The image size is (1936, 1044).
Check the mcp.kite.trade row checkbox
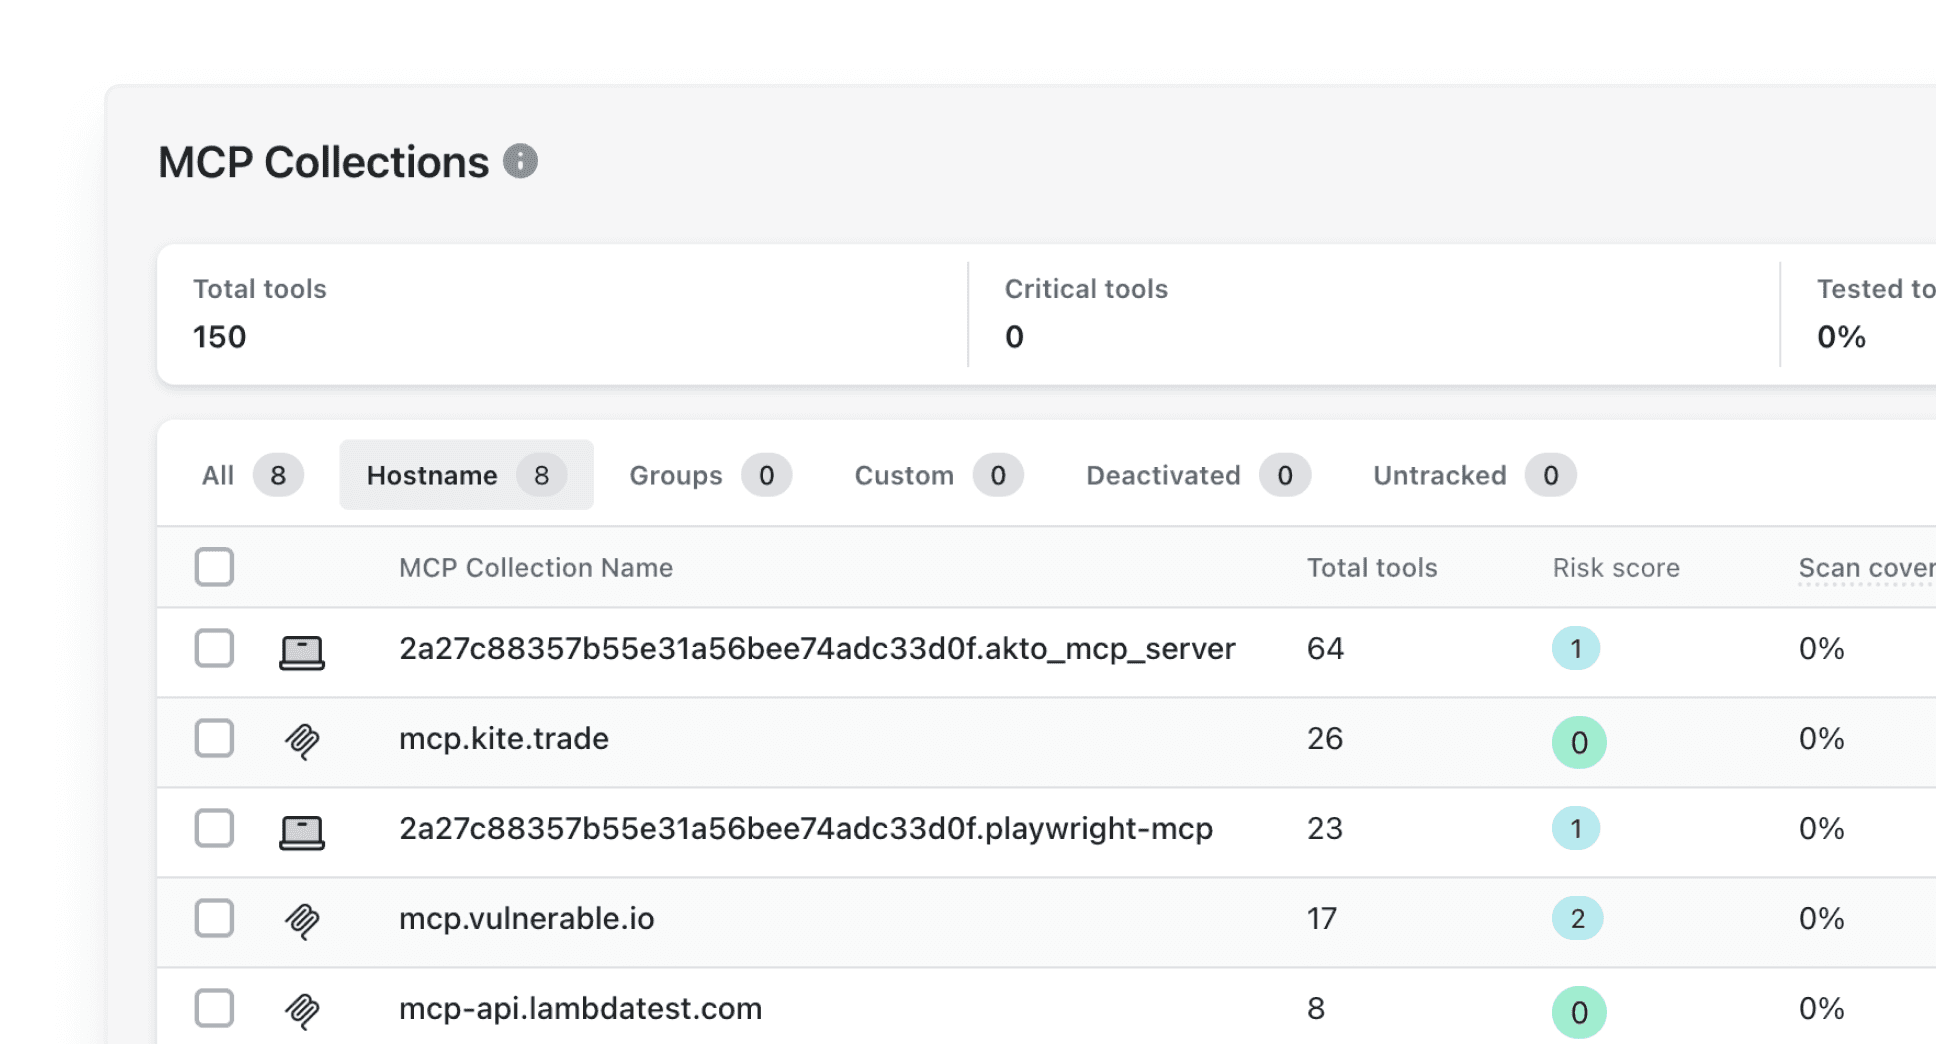pyautogui.click(x=214, y=740)
